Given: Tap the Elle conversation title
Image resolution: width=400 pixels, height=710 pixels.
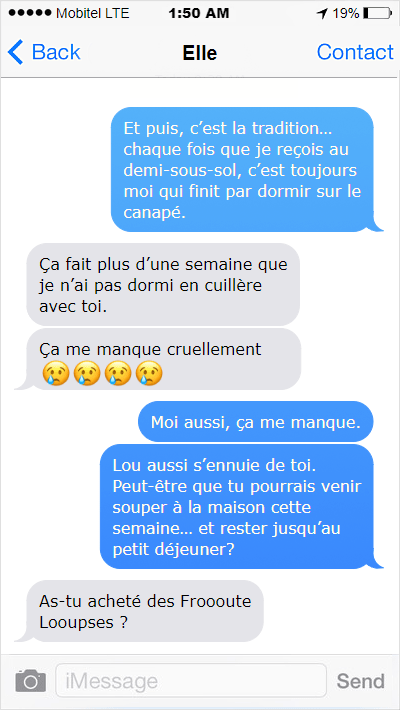Looking at the screenshot, I should [200, 53].
